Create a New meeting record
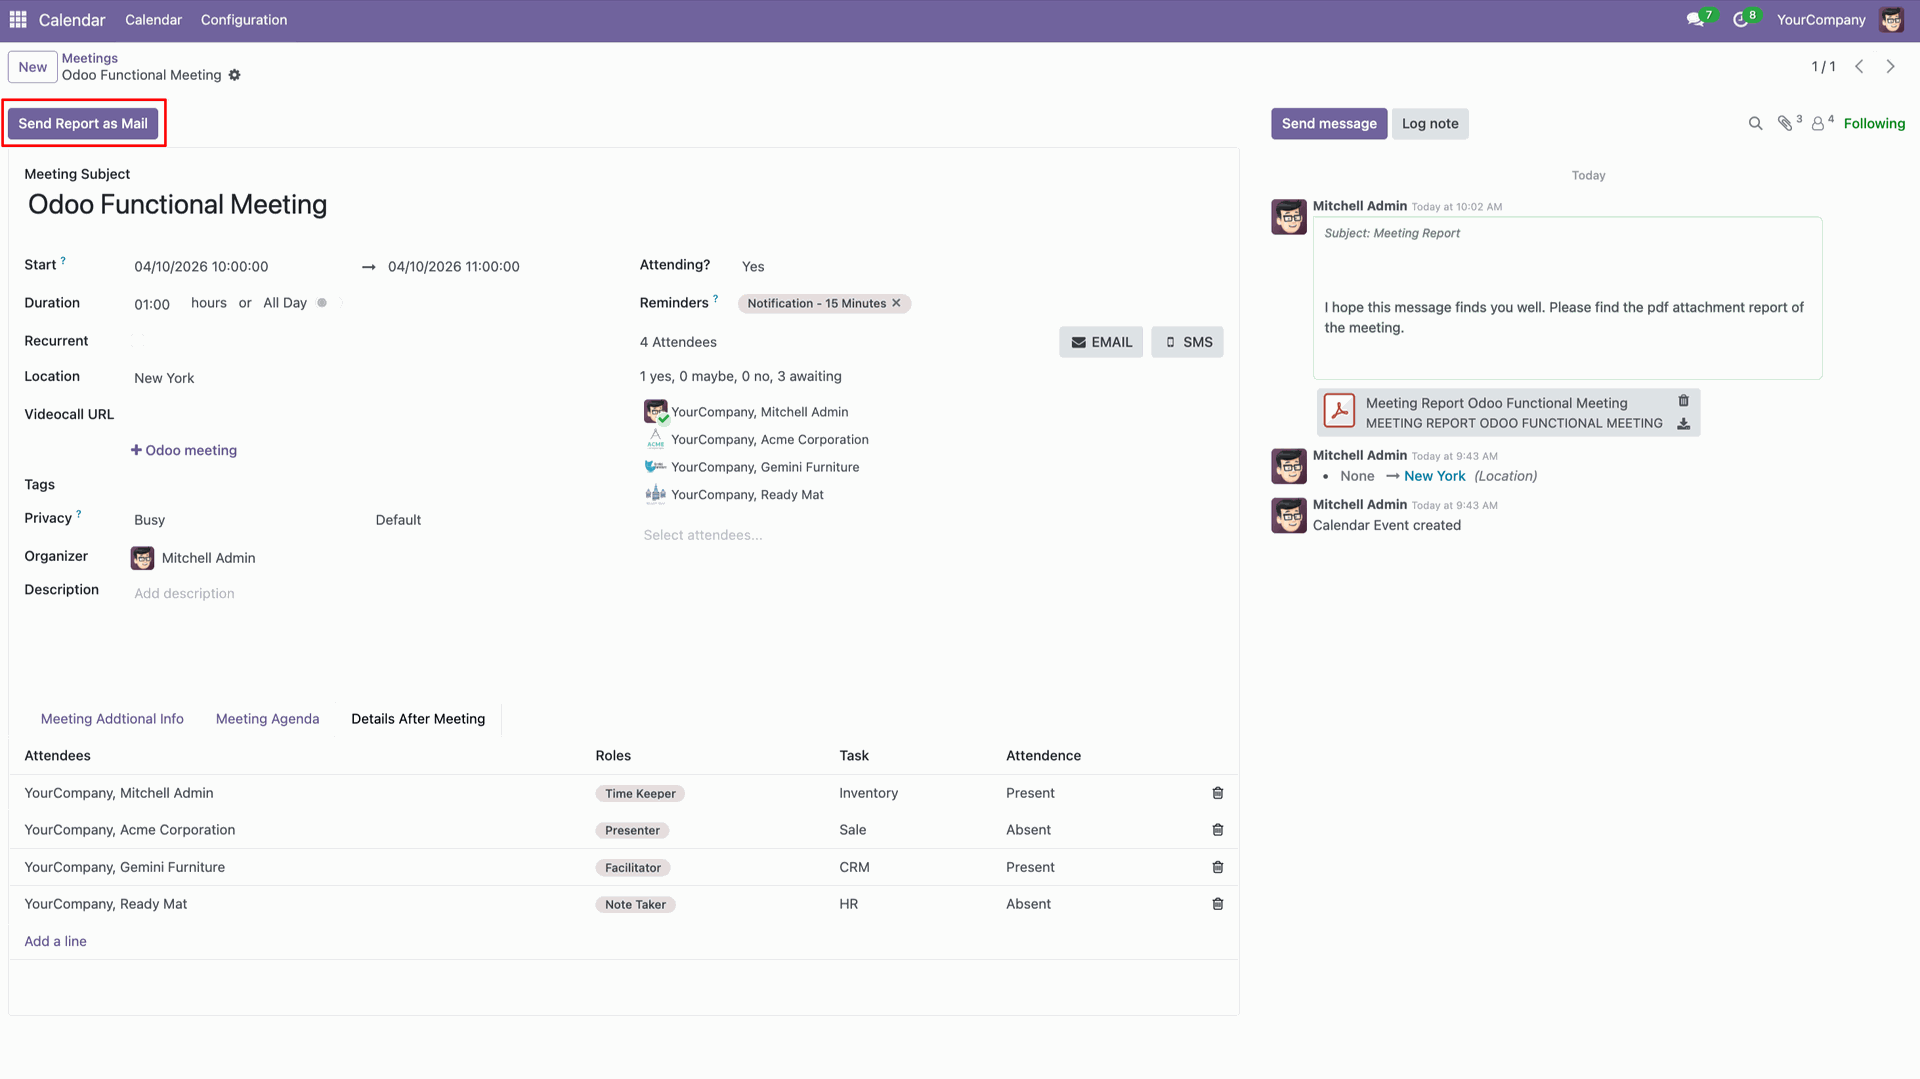The image size is (1920, 1079). click(x=33, y=67)
